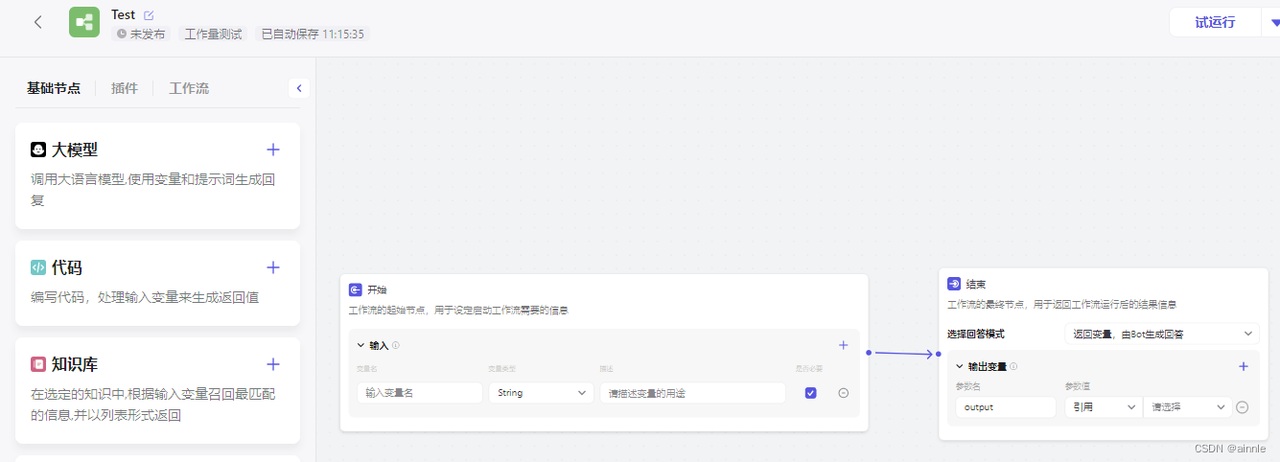Collapse the left node panel
The image size is (1280, 462).
click(298, 88)
